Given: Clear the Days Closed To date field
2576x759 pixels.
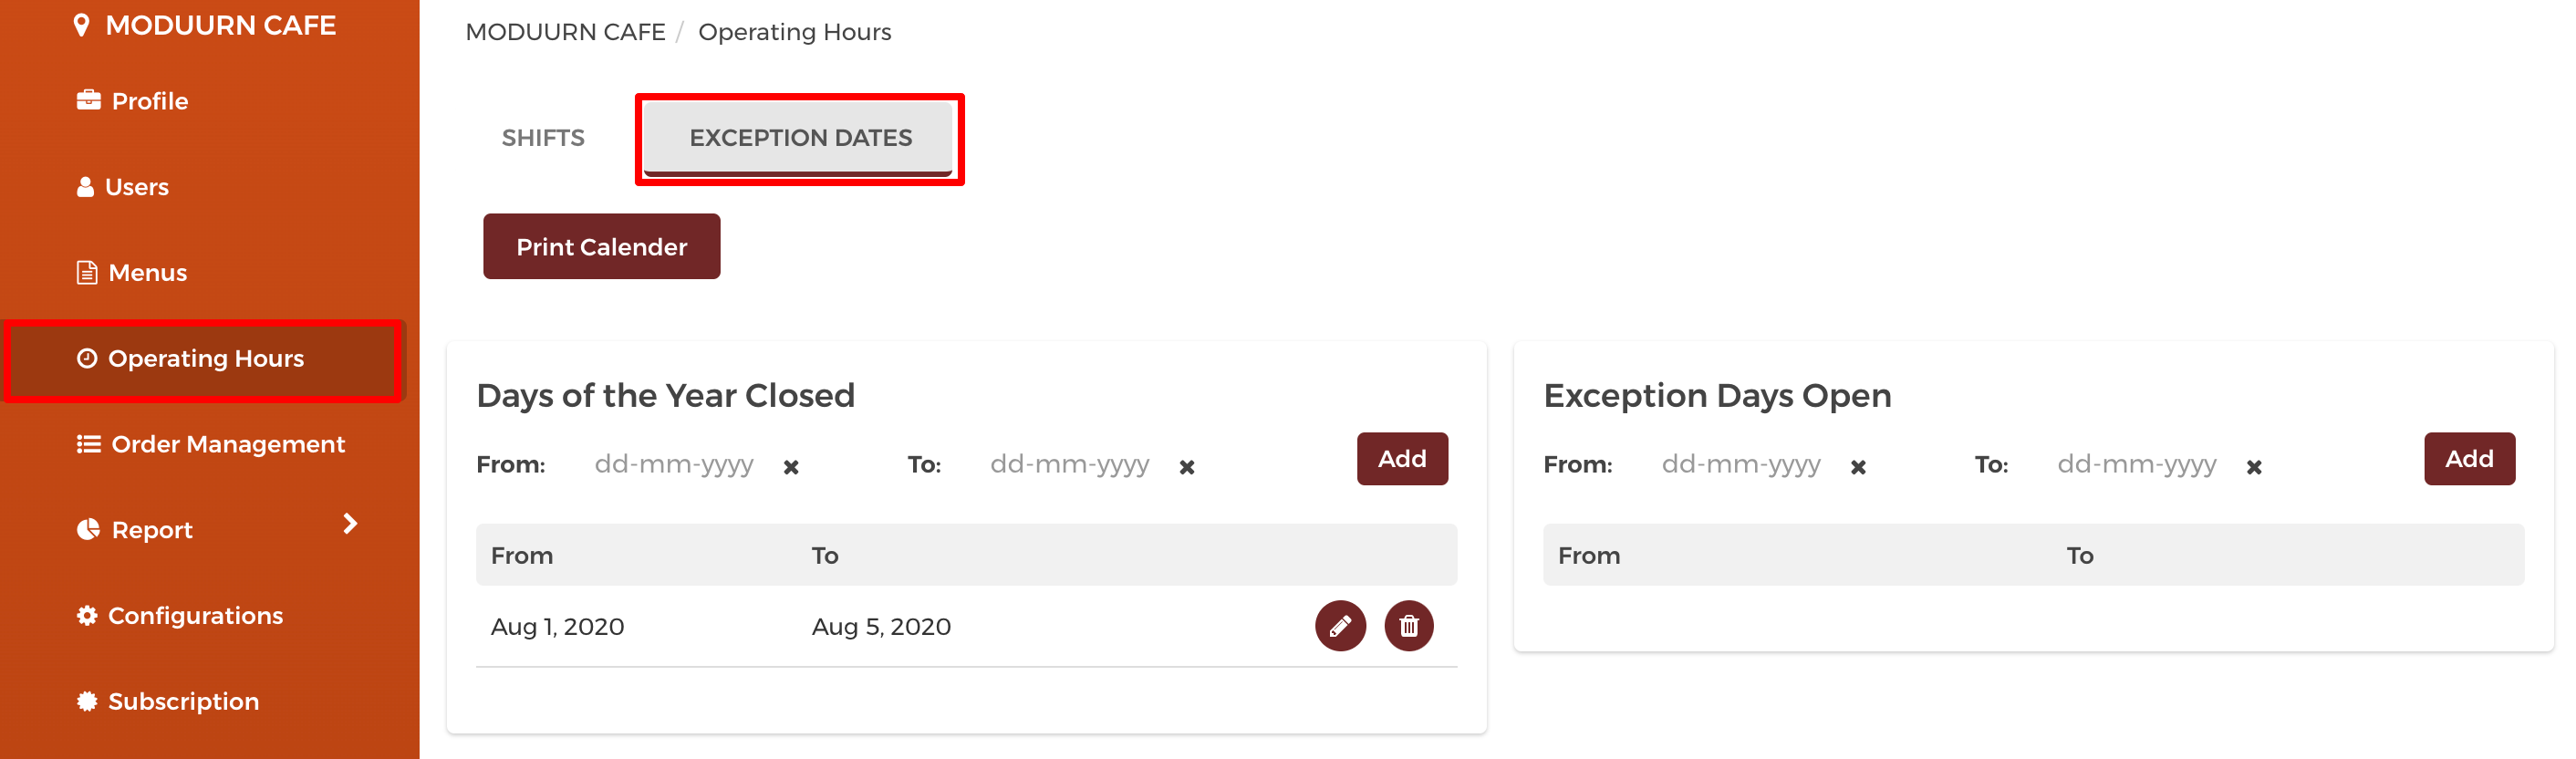Looking at the screenshot, I should tap(1187, 467).
